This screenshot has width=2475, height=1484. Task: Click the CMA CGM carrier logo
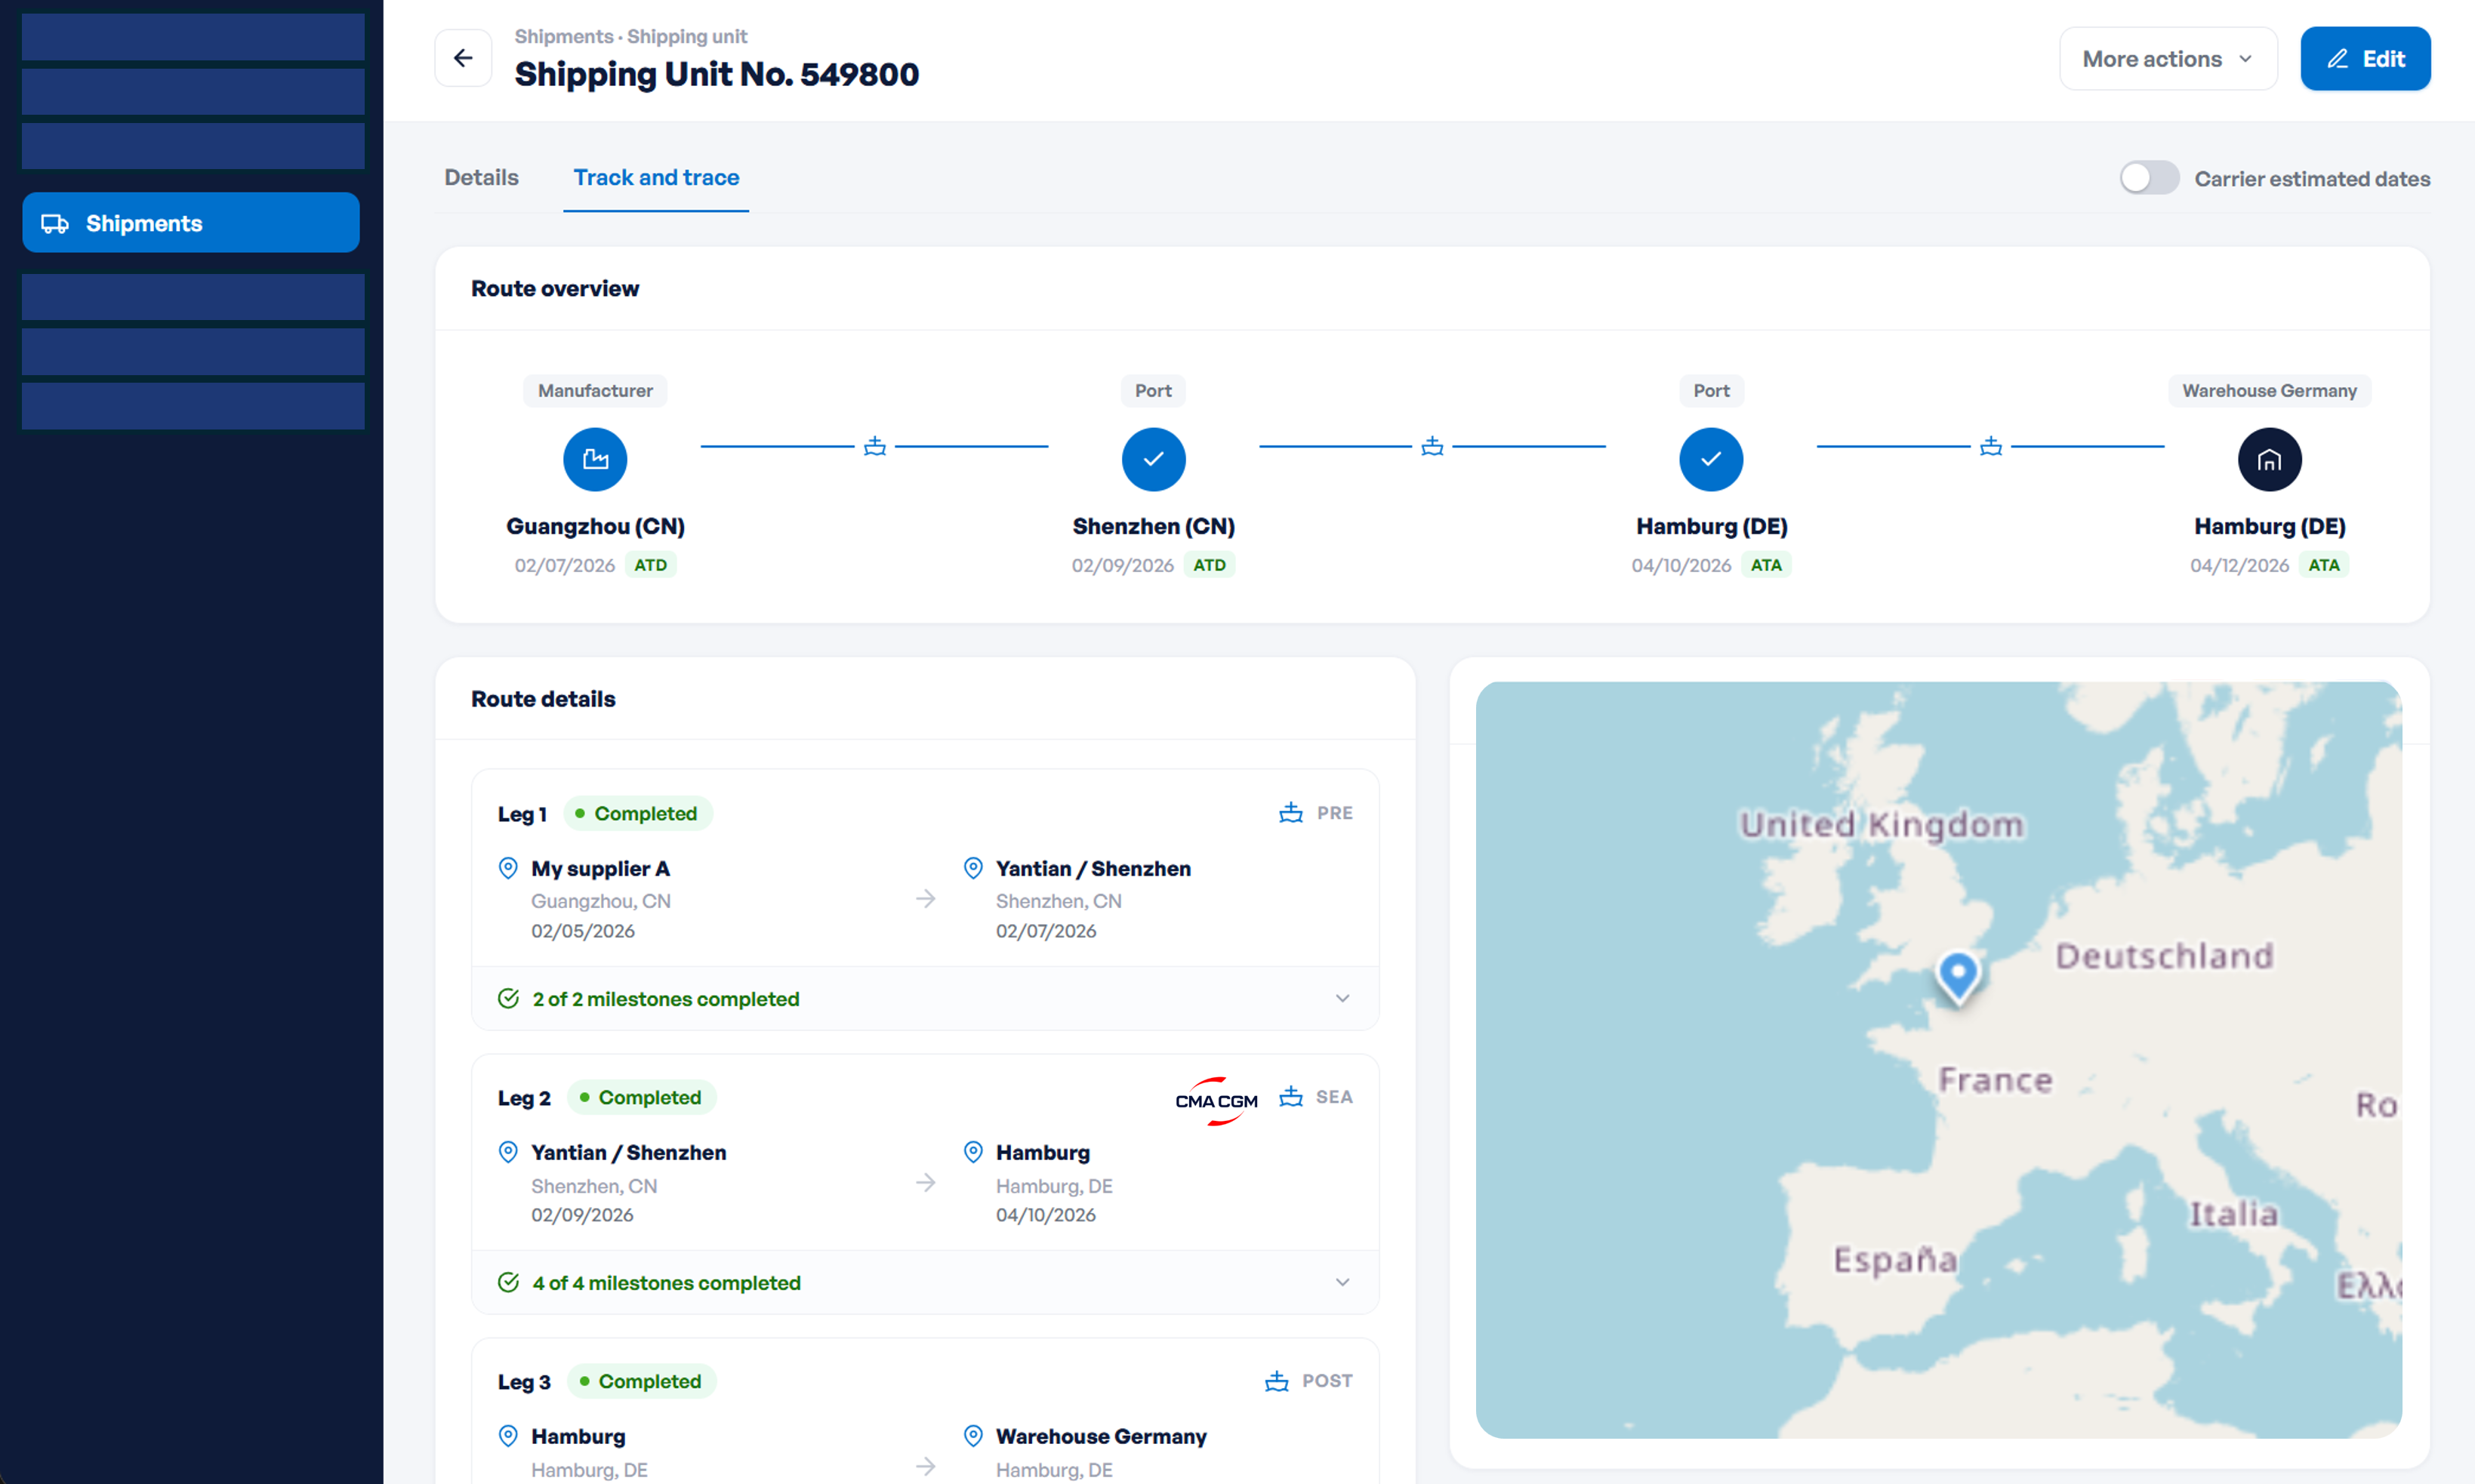(1216, 1100)
